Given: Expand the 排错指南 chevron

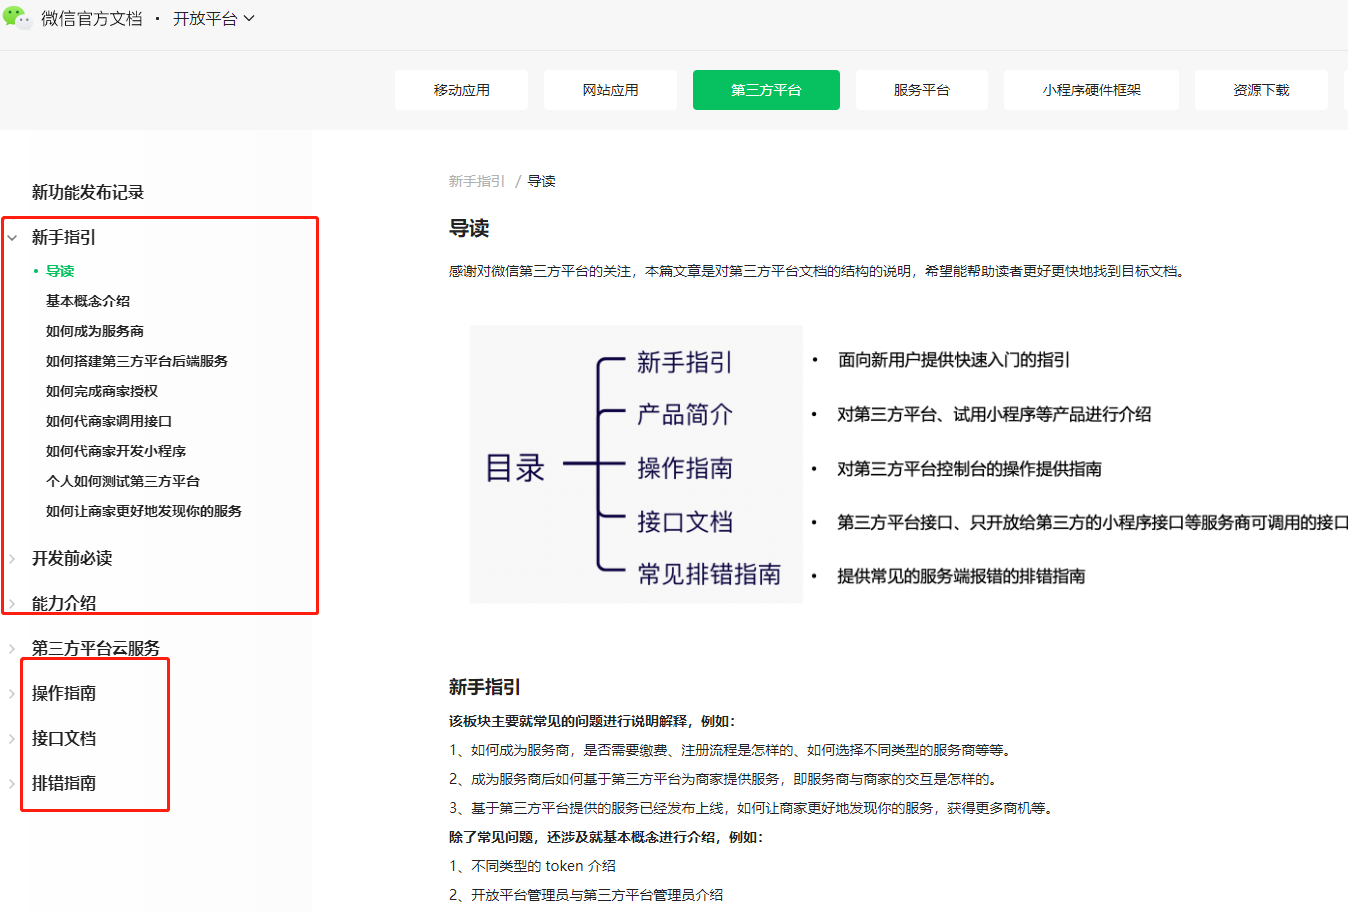Looking at the screenshot, I should click(x=12, y=784).
